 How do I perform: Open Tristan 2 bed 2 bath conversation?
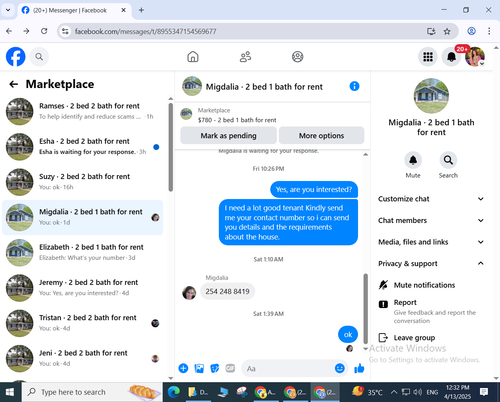[83, 323]
